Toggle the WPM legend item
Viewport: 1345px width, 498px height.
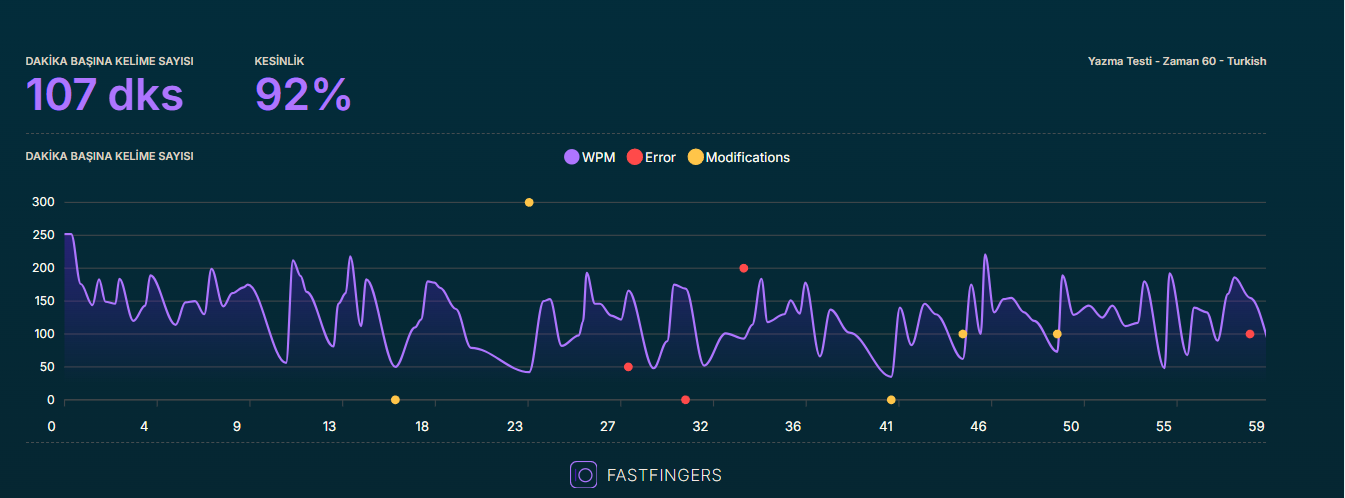point(590,157)
